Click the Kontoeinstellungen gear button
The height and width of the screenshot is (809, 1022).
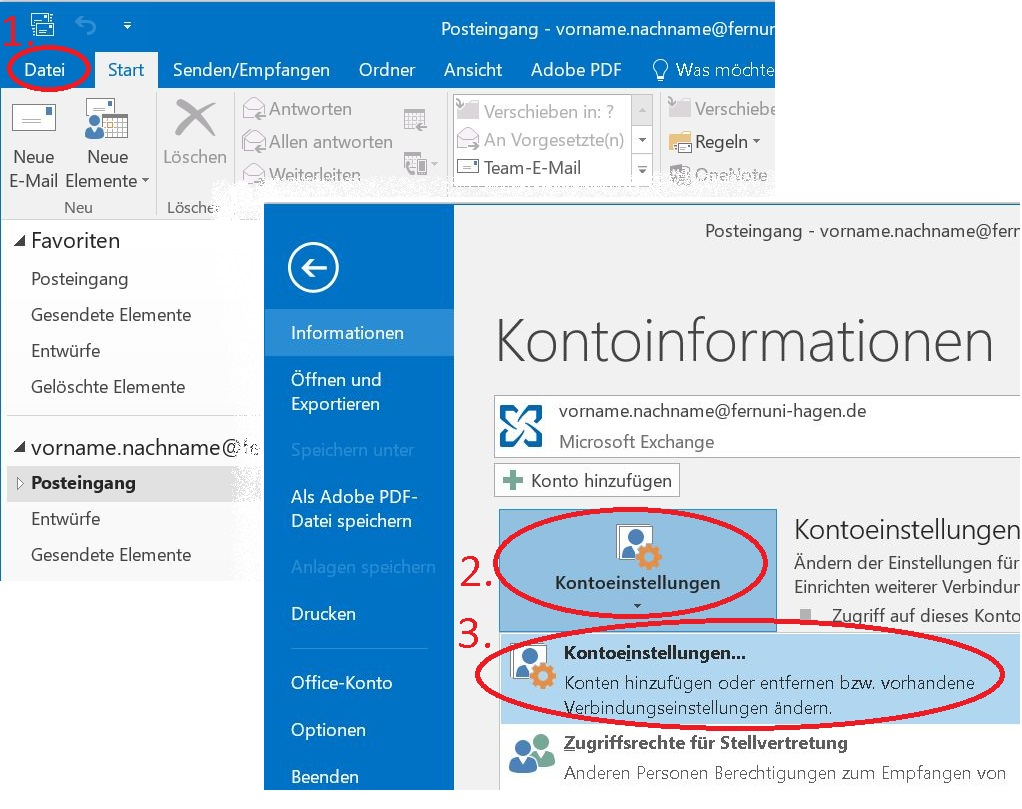click(637, 563)
